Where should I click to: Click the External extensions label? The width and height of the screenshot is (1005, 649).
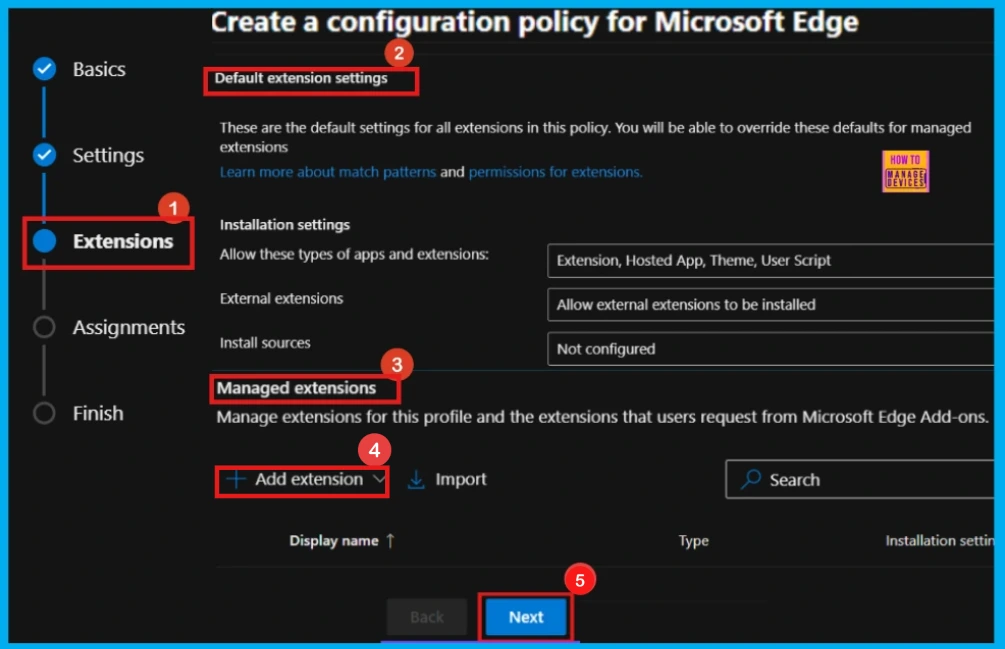coord(281,299)
